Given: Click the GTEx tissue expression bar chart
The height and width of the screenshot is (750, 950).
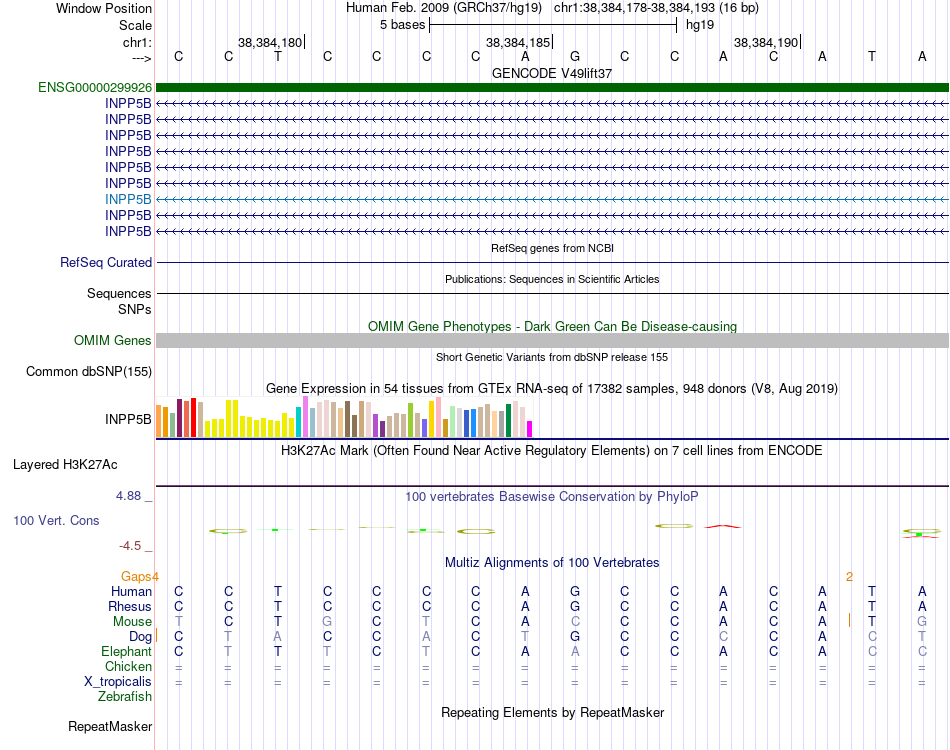Looking at the screenshot, I should (x=344, y=417).
